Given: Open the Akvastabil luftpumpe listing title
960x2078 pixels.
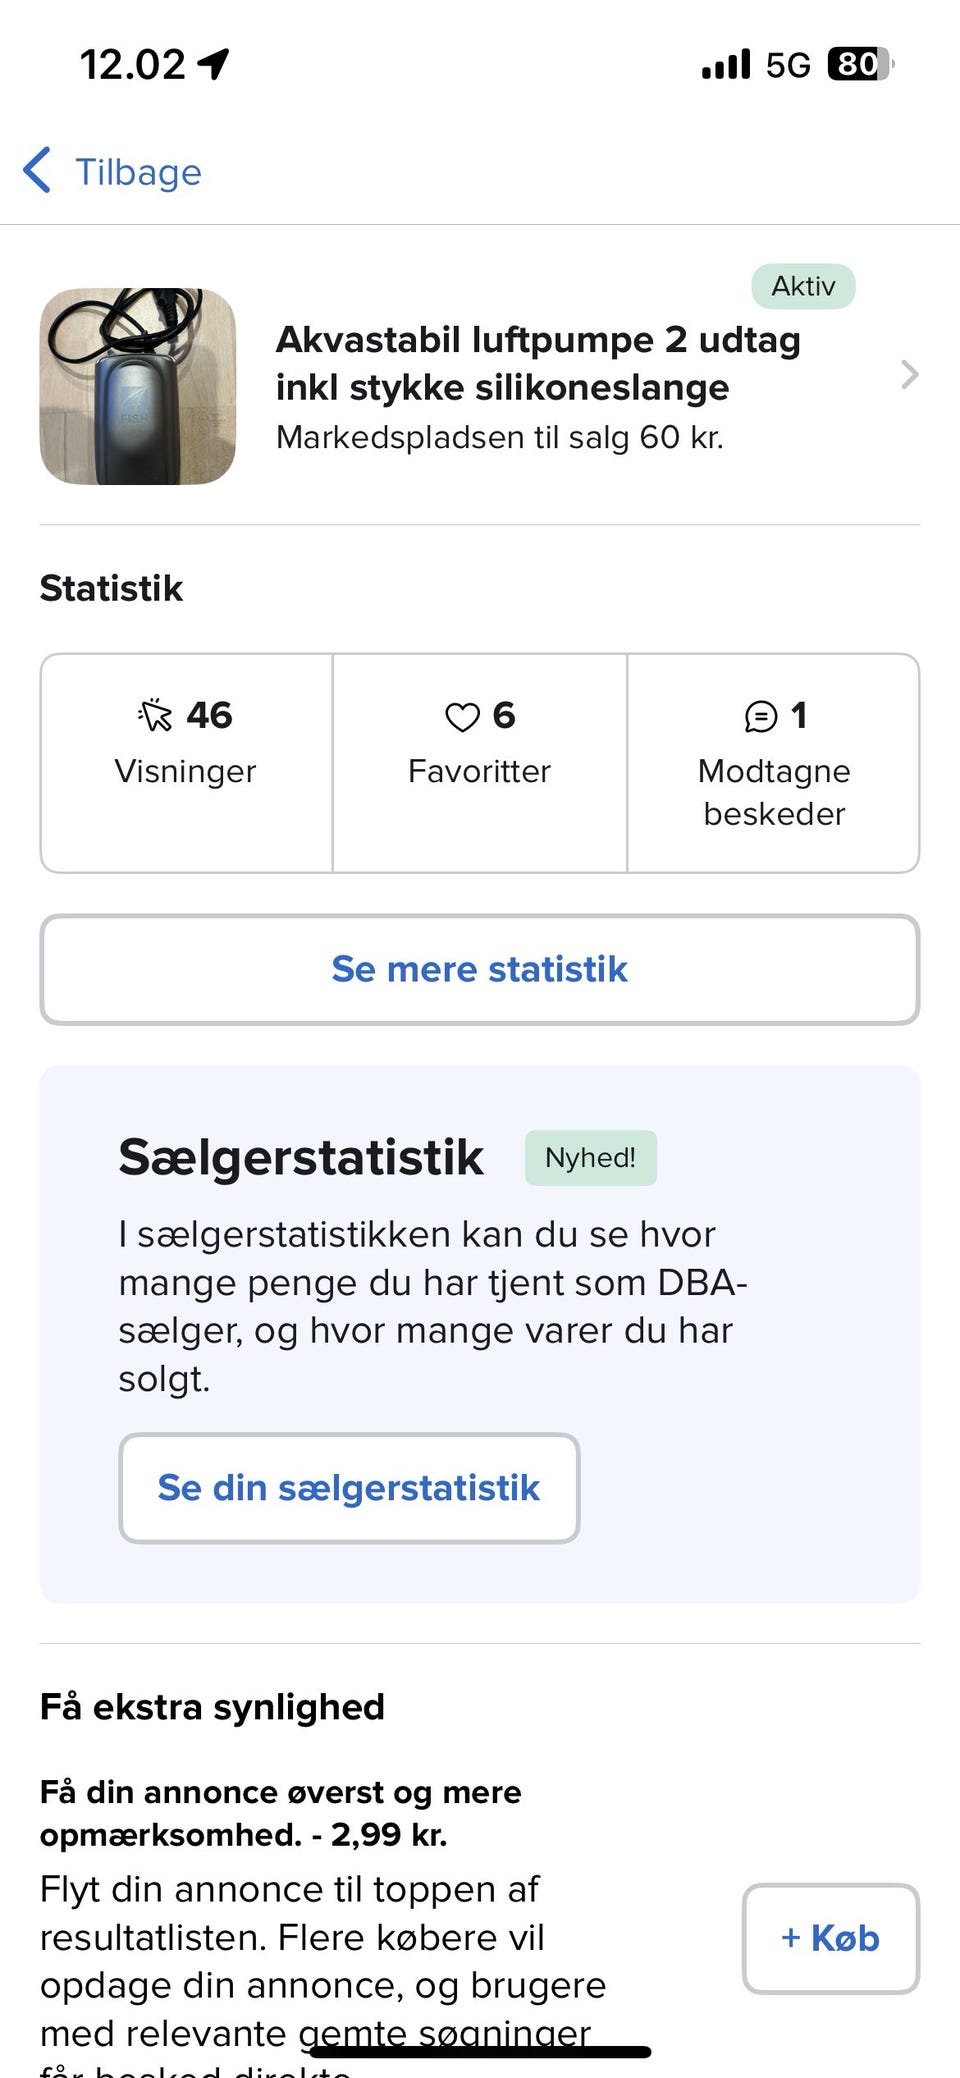Looking at the screenshot, I should (x=538, y=363).
